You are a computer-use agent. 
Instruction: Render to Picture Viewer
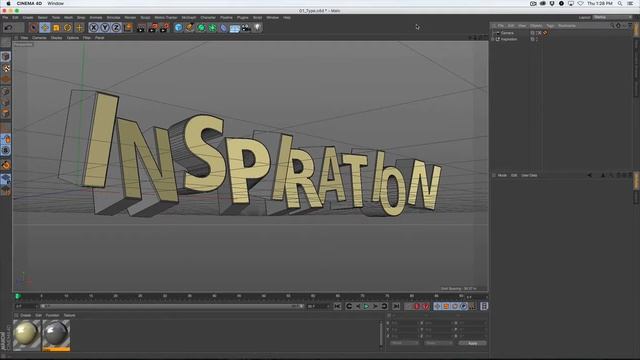click(x=153, y=28)
